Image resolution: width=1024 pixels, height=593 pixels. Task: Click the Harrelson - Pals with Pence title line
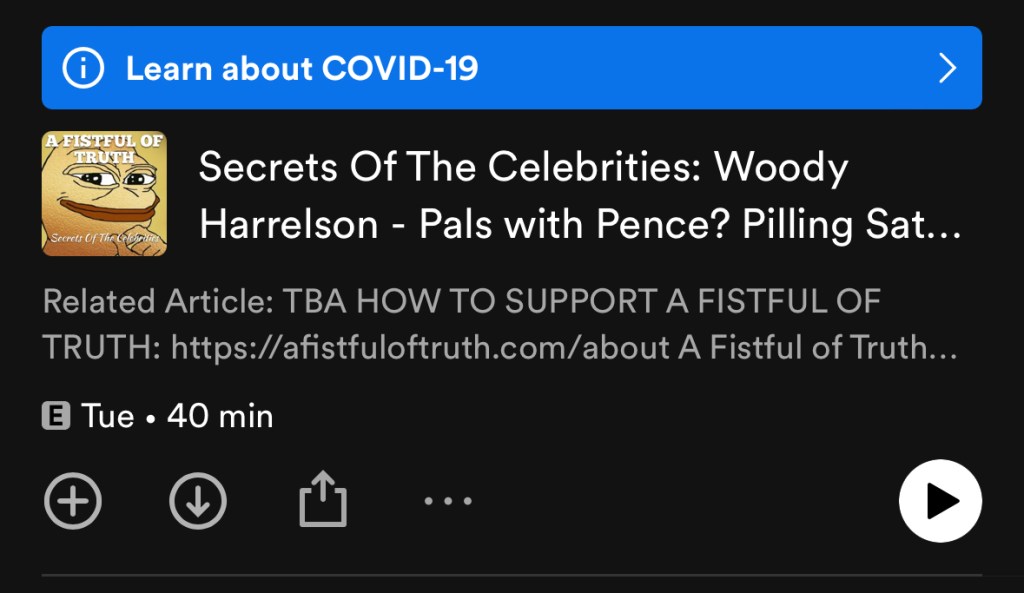point(464,225)
